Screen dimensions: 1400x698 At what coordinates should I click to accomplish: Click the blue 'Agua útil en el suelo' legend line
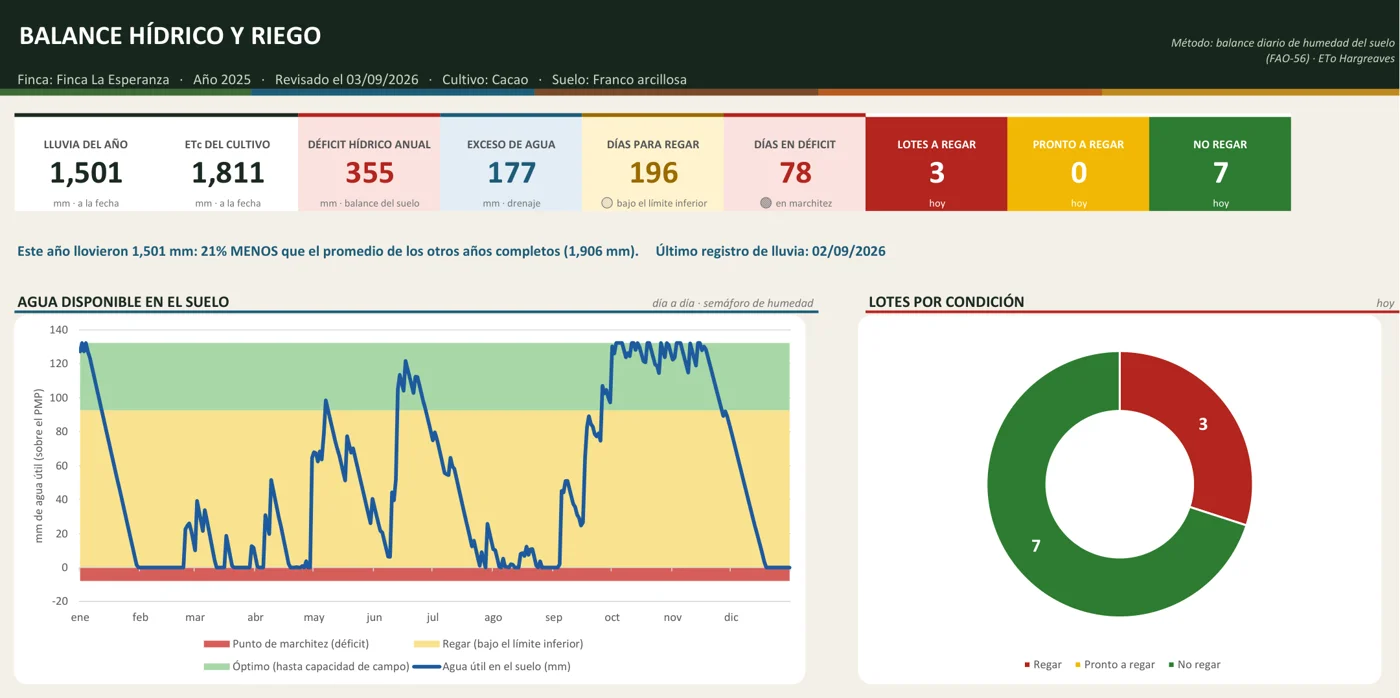pyautogui.click(x=426, y=666)
